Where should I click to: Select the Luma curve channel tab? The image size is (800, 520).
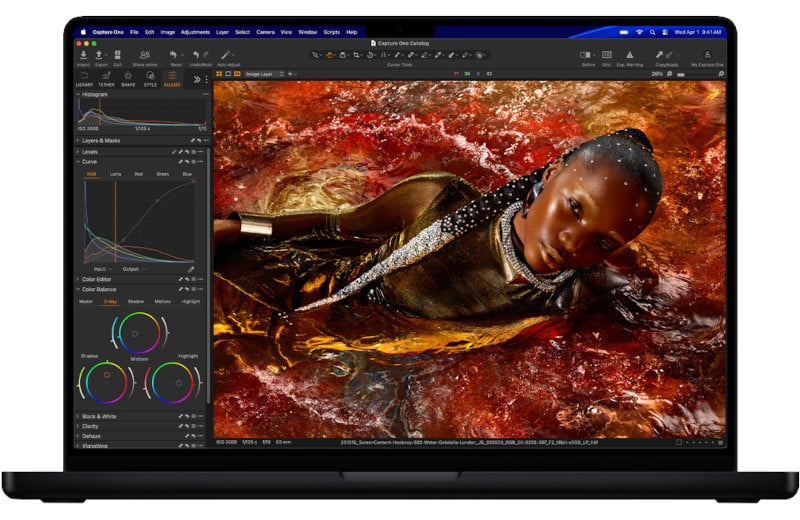[x=115, y=174]
